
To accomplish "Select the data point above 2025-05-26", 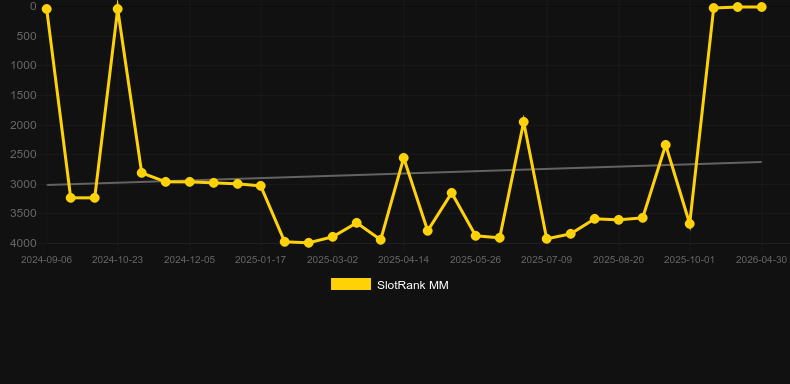I will coord(476,235).
